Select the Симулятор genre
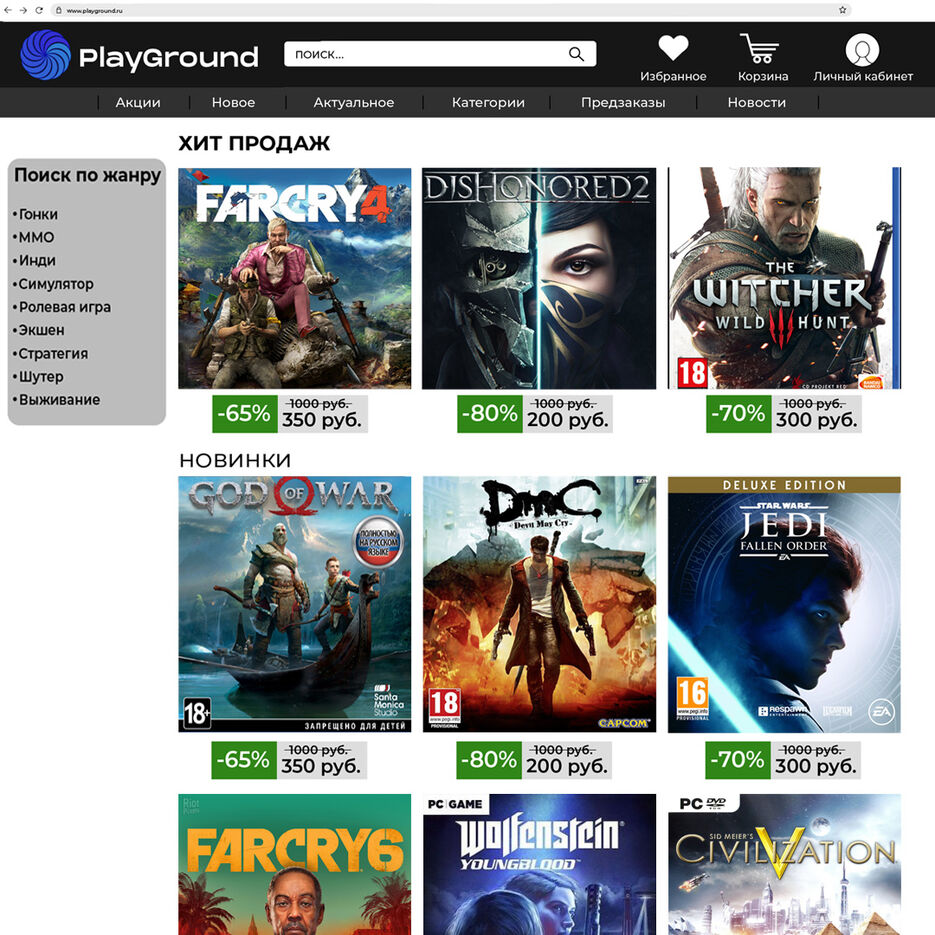 pyautogui.click(x=54, y=284)
